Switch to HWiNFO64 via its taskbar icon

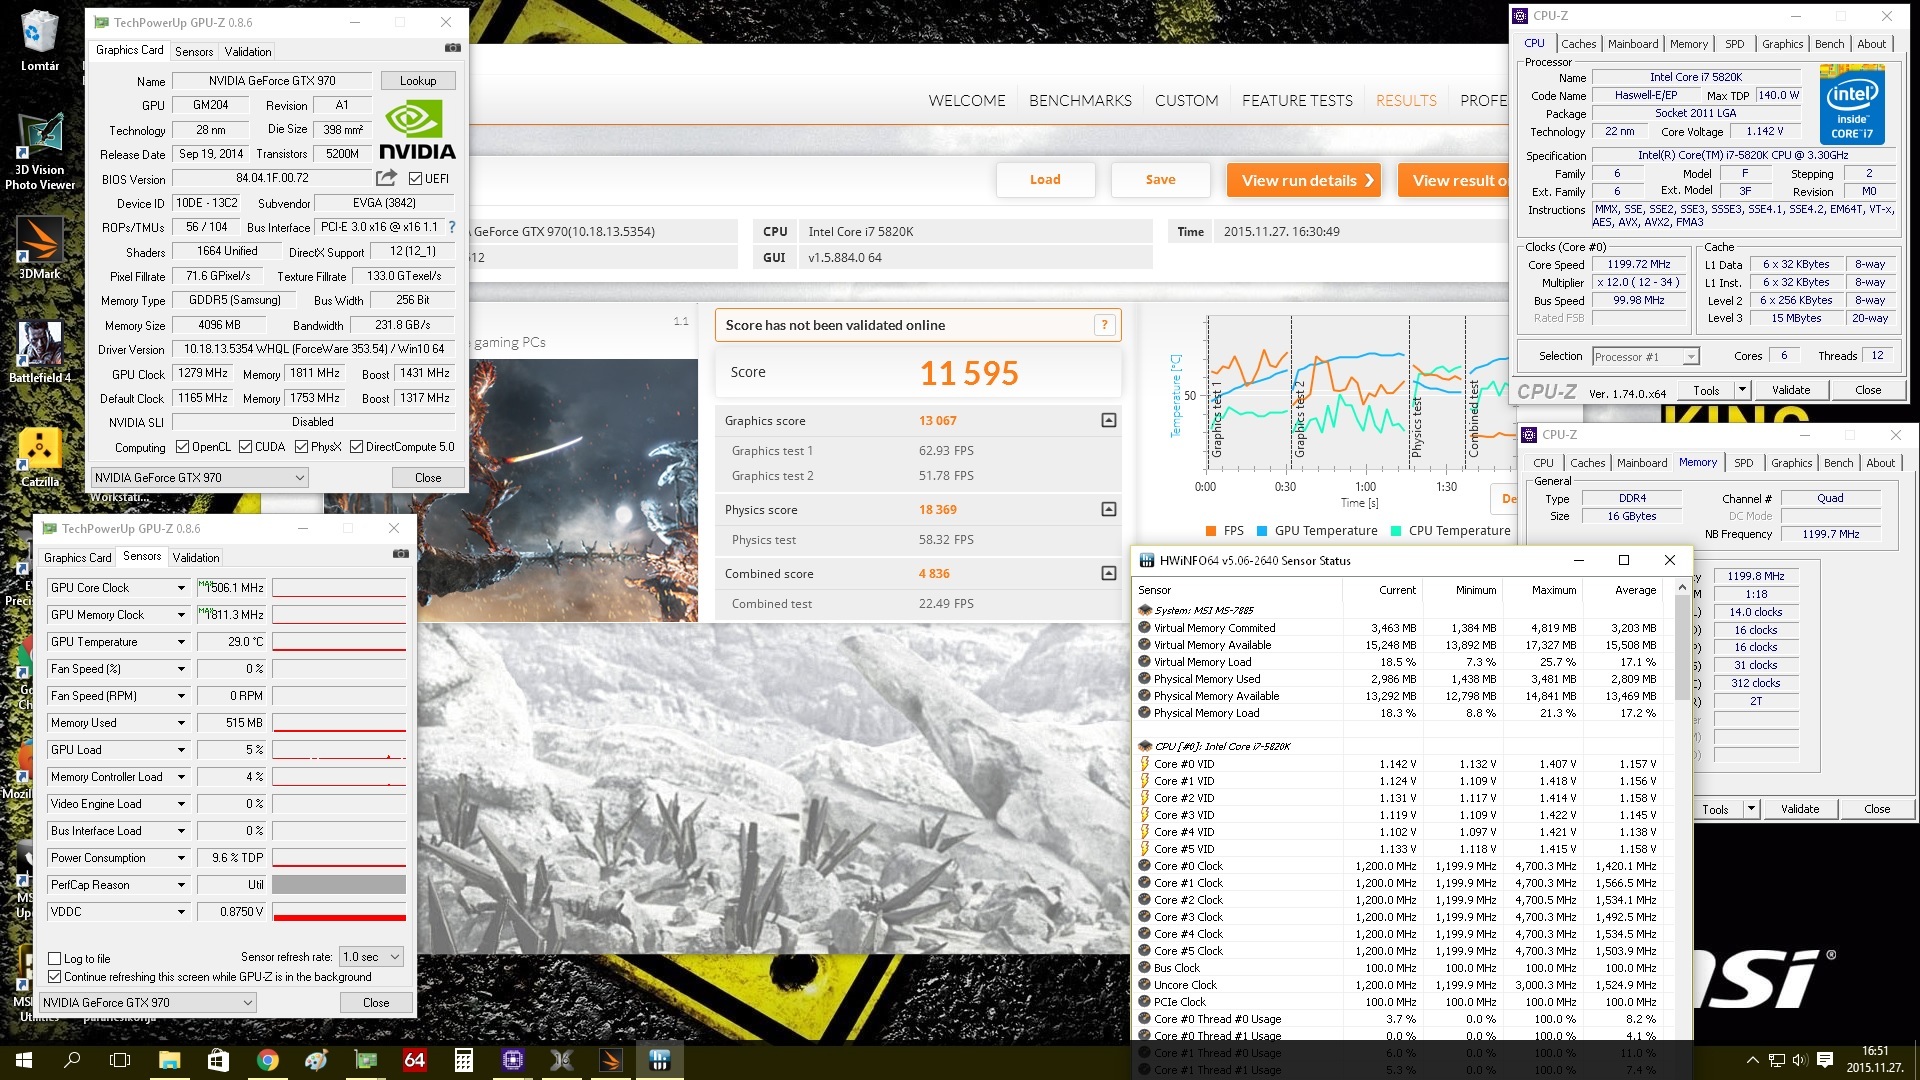click(x=660, y=1060)
